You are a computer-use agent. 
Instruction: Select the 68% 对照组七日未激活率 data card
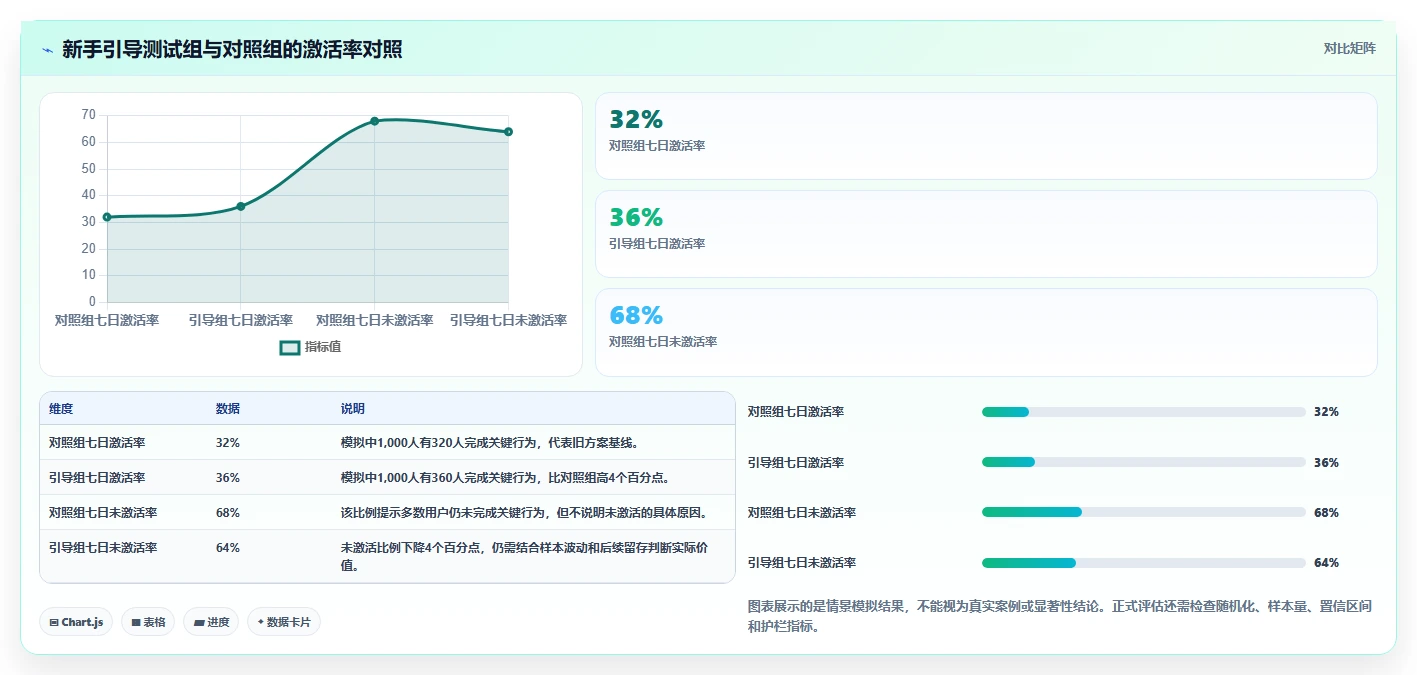tap(986, 332)
